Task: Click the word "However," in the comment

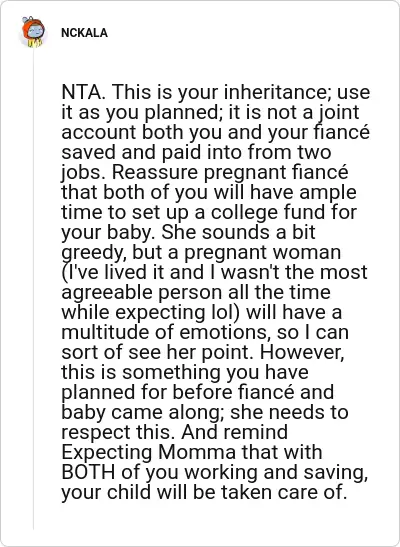Action: pos(302,352)
